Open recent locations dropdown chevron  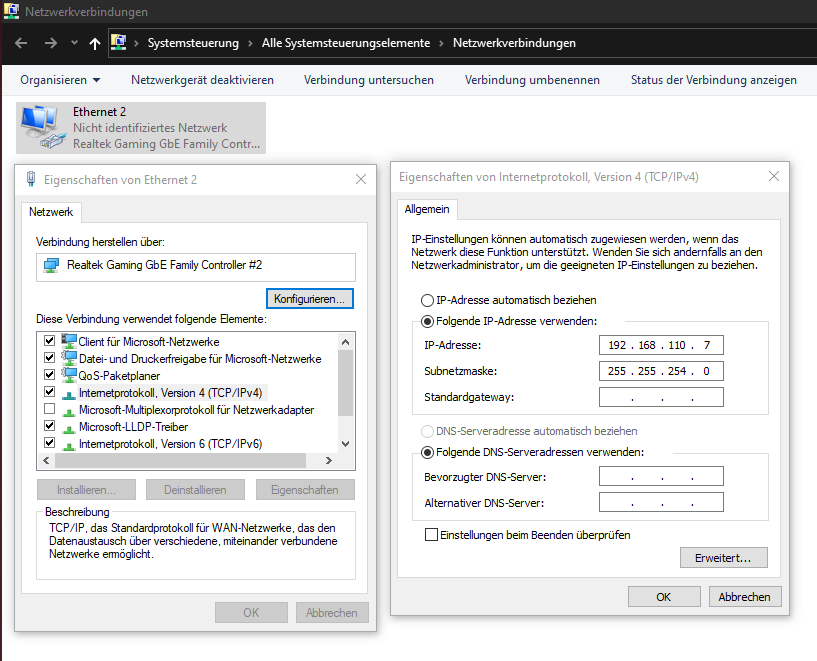pyautogui.click(x=75, y=43)
